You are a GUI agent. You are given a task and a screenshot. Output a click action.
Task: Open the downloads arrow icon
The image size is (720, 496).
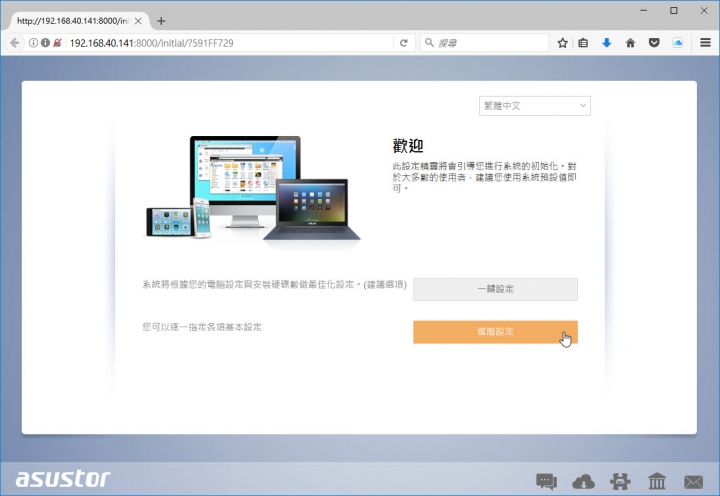(607, 43)
